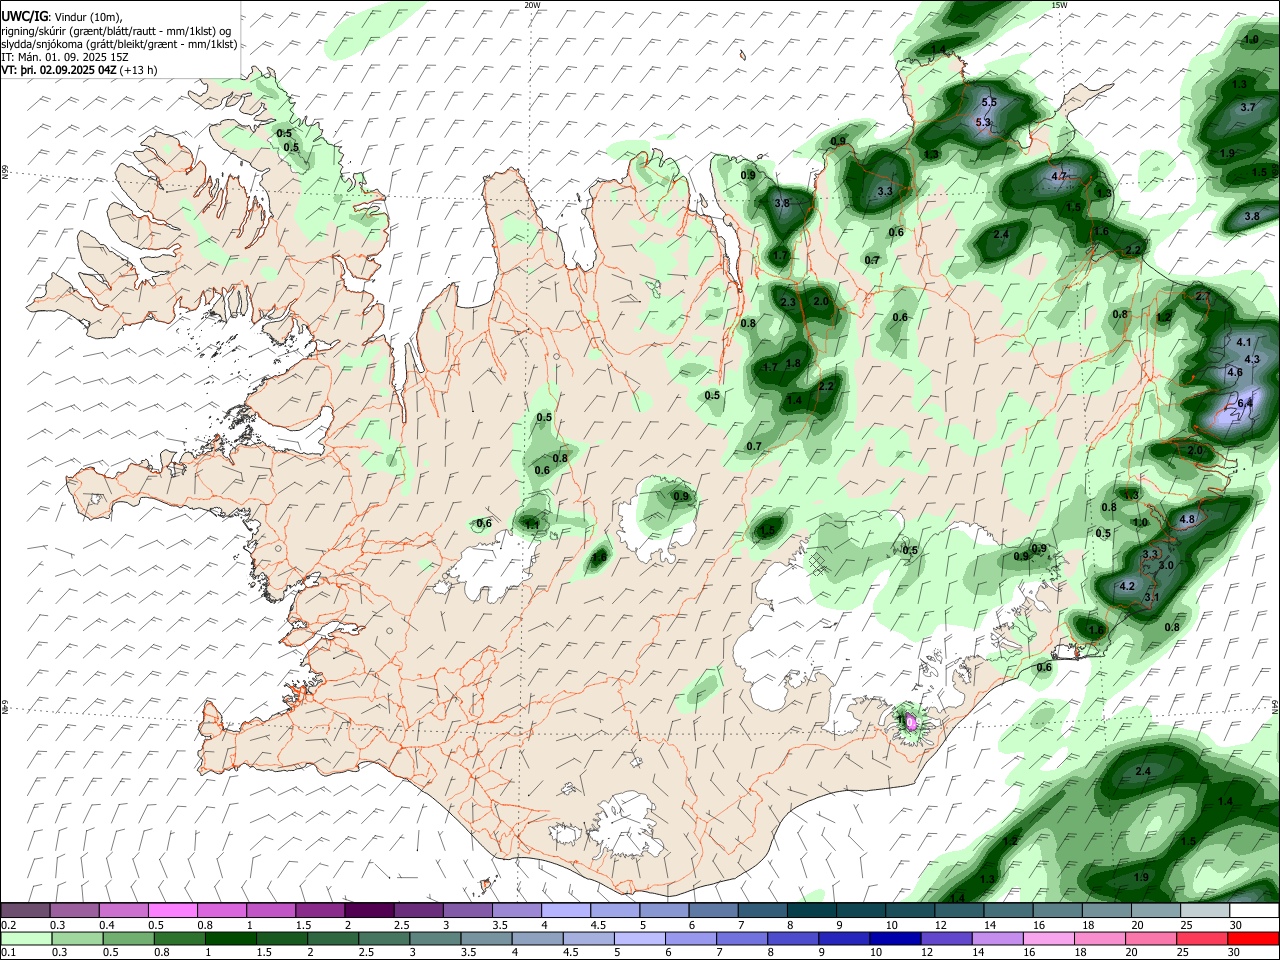Pick the deep blue 10 swatch in lower legend
Viewport: 1280px width, 960px height.
click(x=895, y=939)
